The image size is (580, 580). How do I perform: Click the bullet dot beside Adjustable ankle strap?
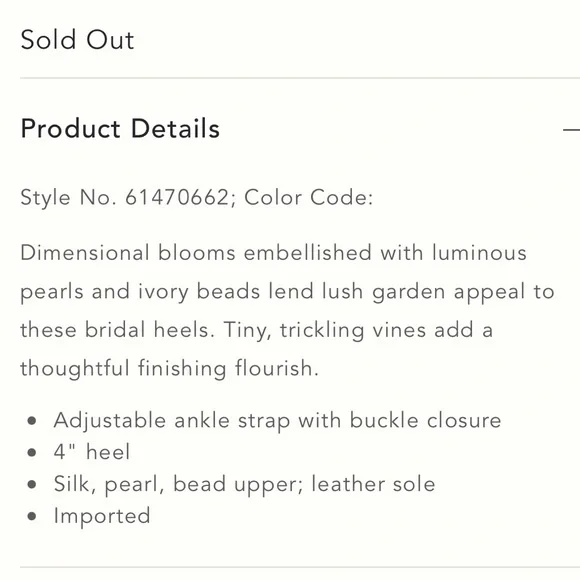[x=32, y=421]
